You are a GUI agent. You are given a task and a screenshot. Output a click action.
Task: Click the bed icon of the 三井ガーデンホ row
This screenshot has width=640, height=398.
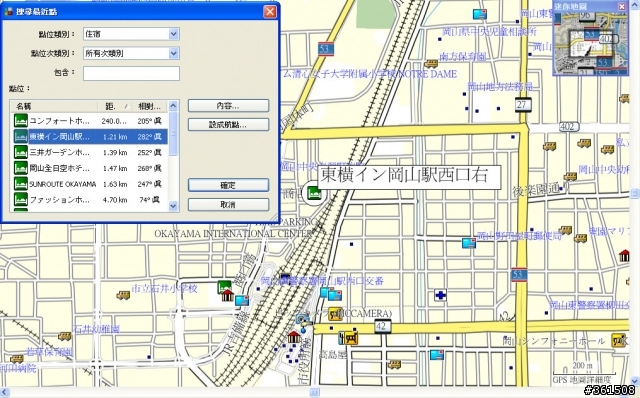21,152
